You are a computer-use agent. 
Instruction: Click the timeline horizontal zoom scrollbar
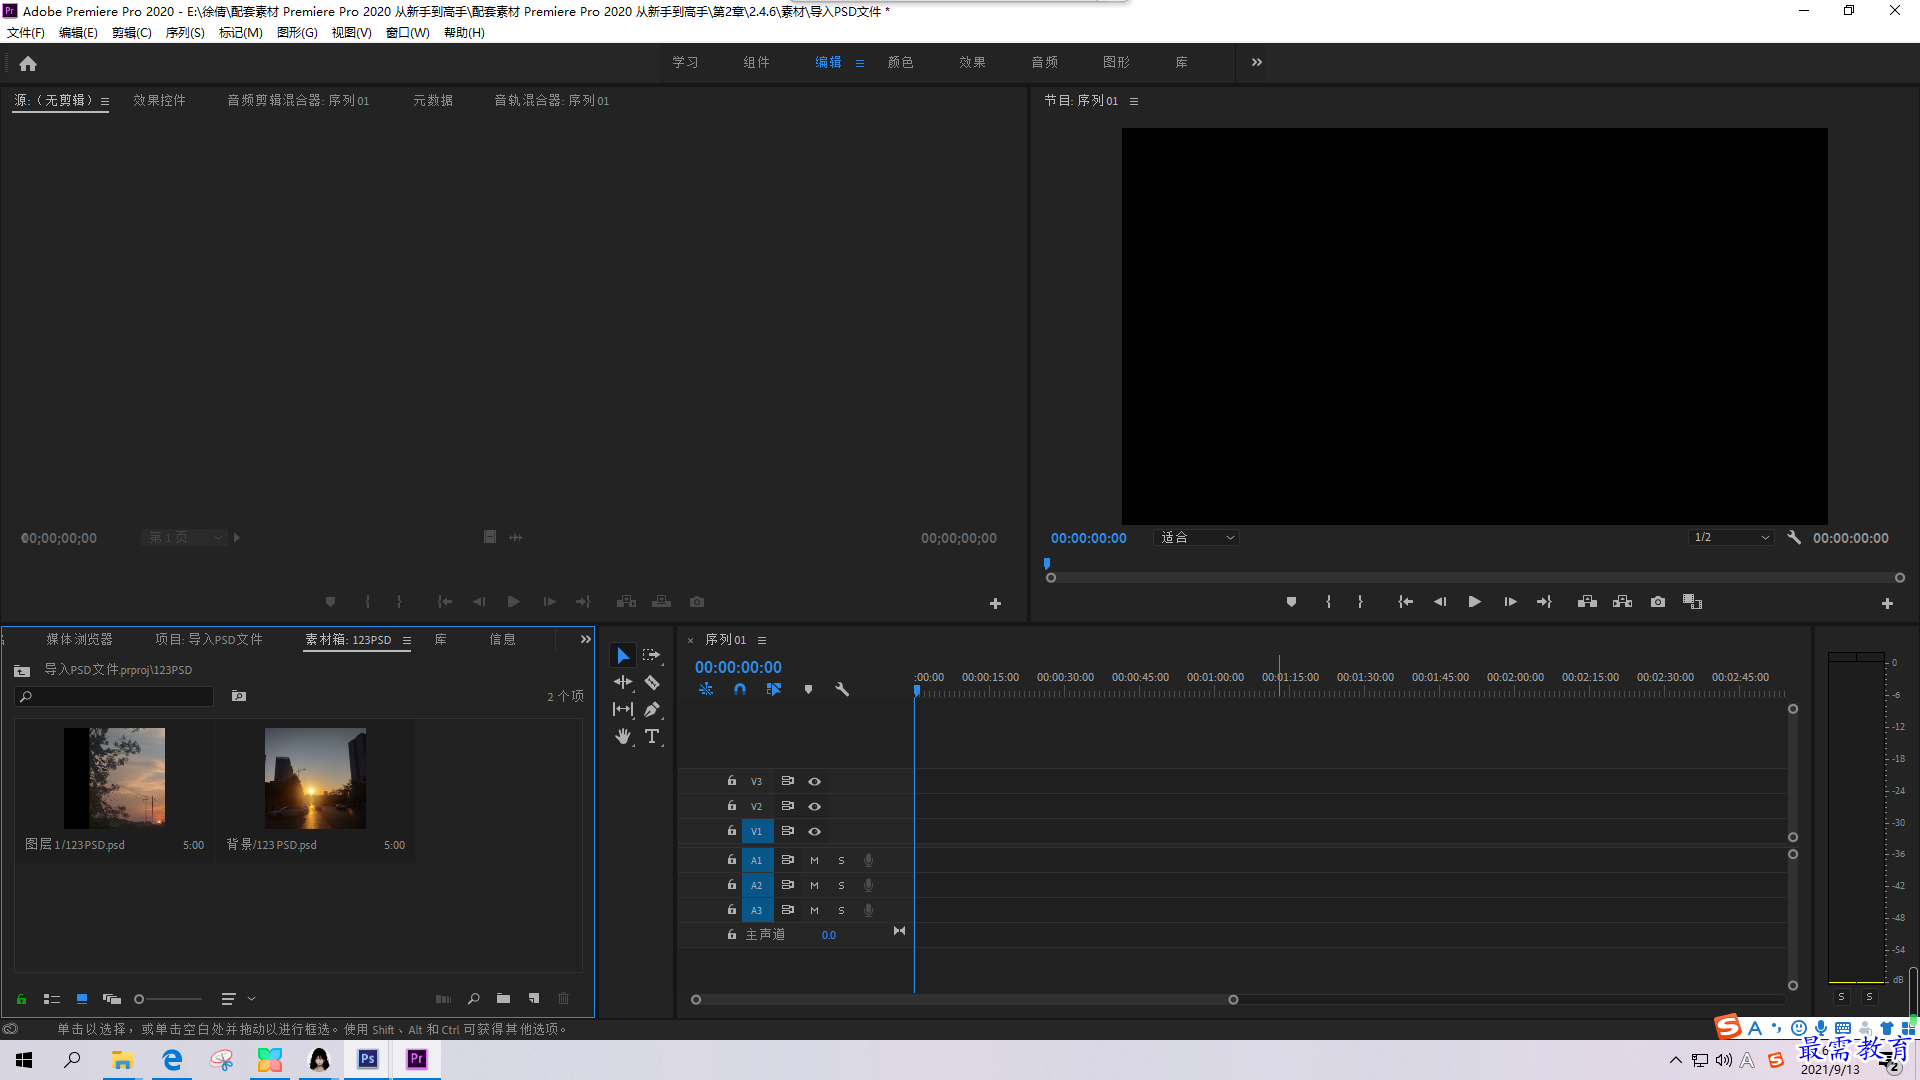pyautogui.click(x=964, y=999)
